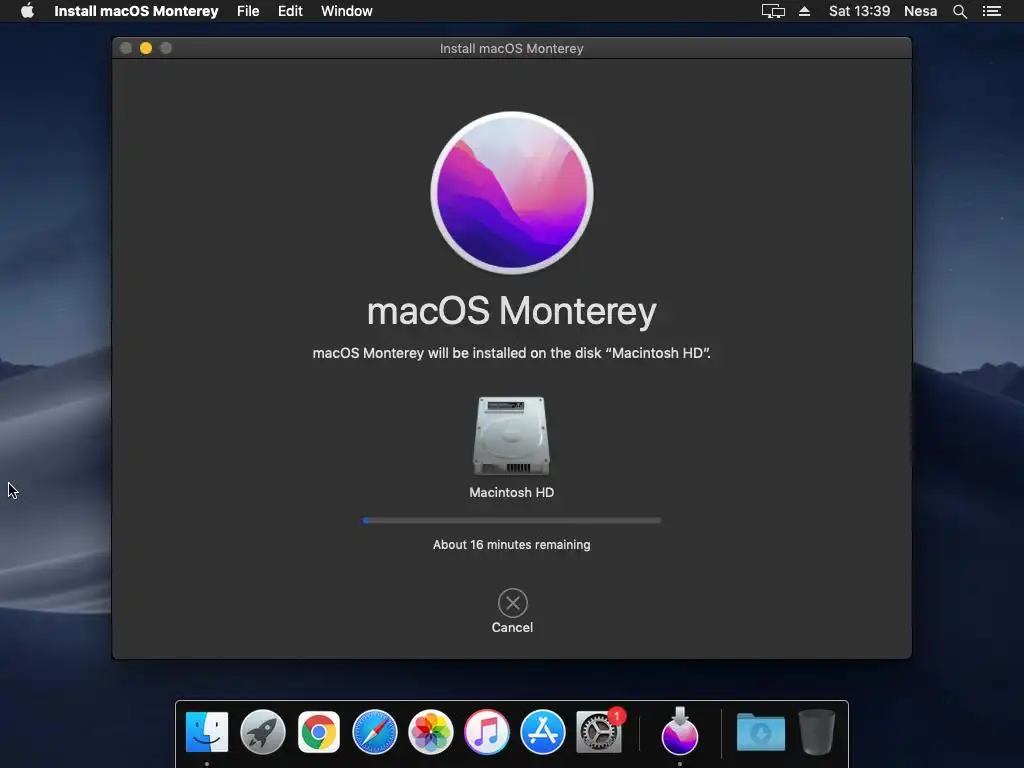Click the screen mirroring menu bar icon
This screenshot has height=768, width=1024.
[x=773, y=11]
